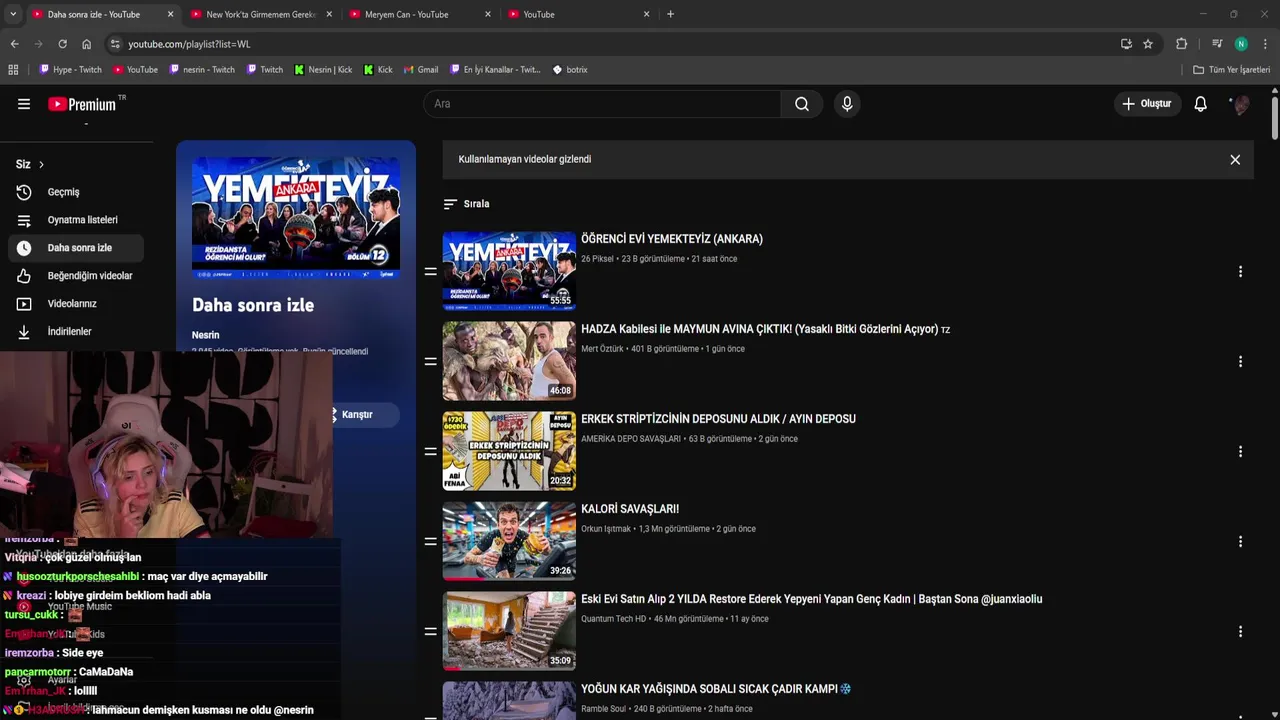Open Hype - Twitch bookmark
This screenshot has height=720, width=1280.
pos(70,70)
